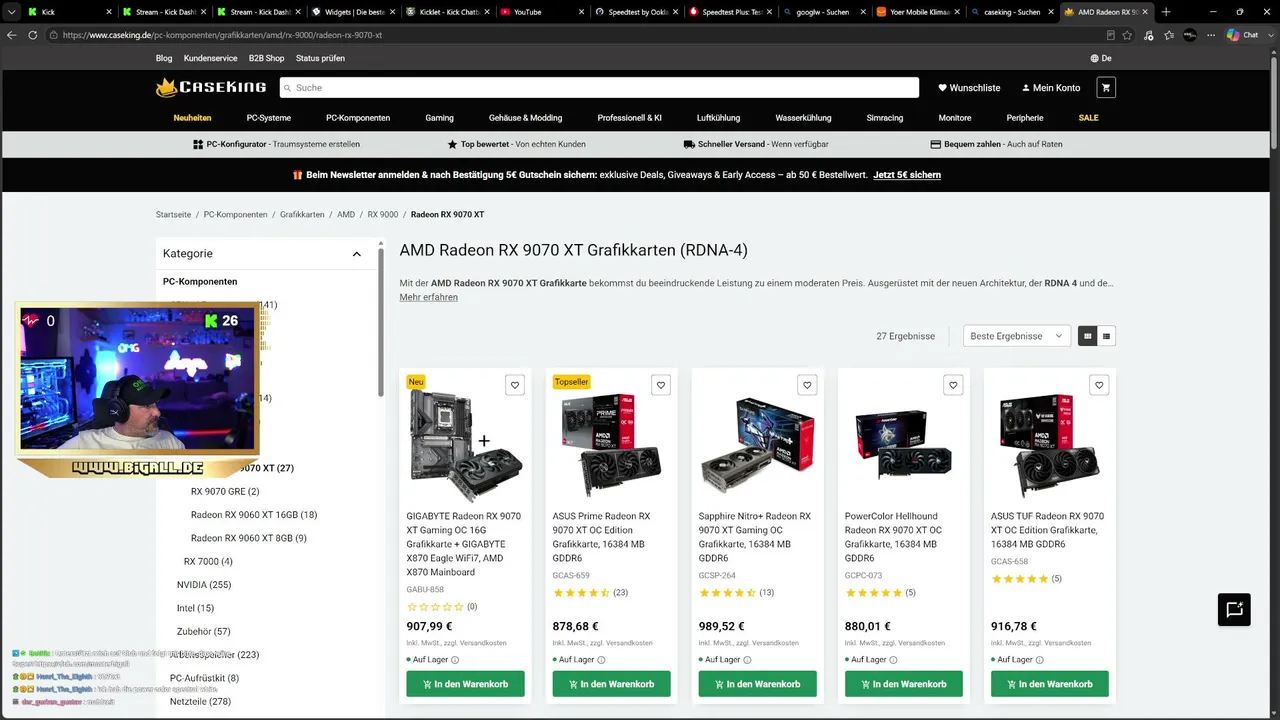The width and height of the screenshot is (1280, 720).
Task: Open the Blog link in top bar
Action: click(164, 58)
